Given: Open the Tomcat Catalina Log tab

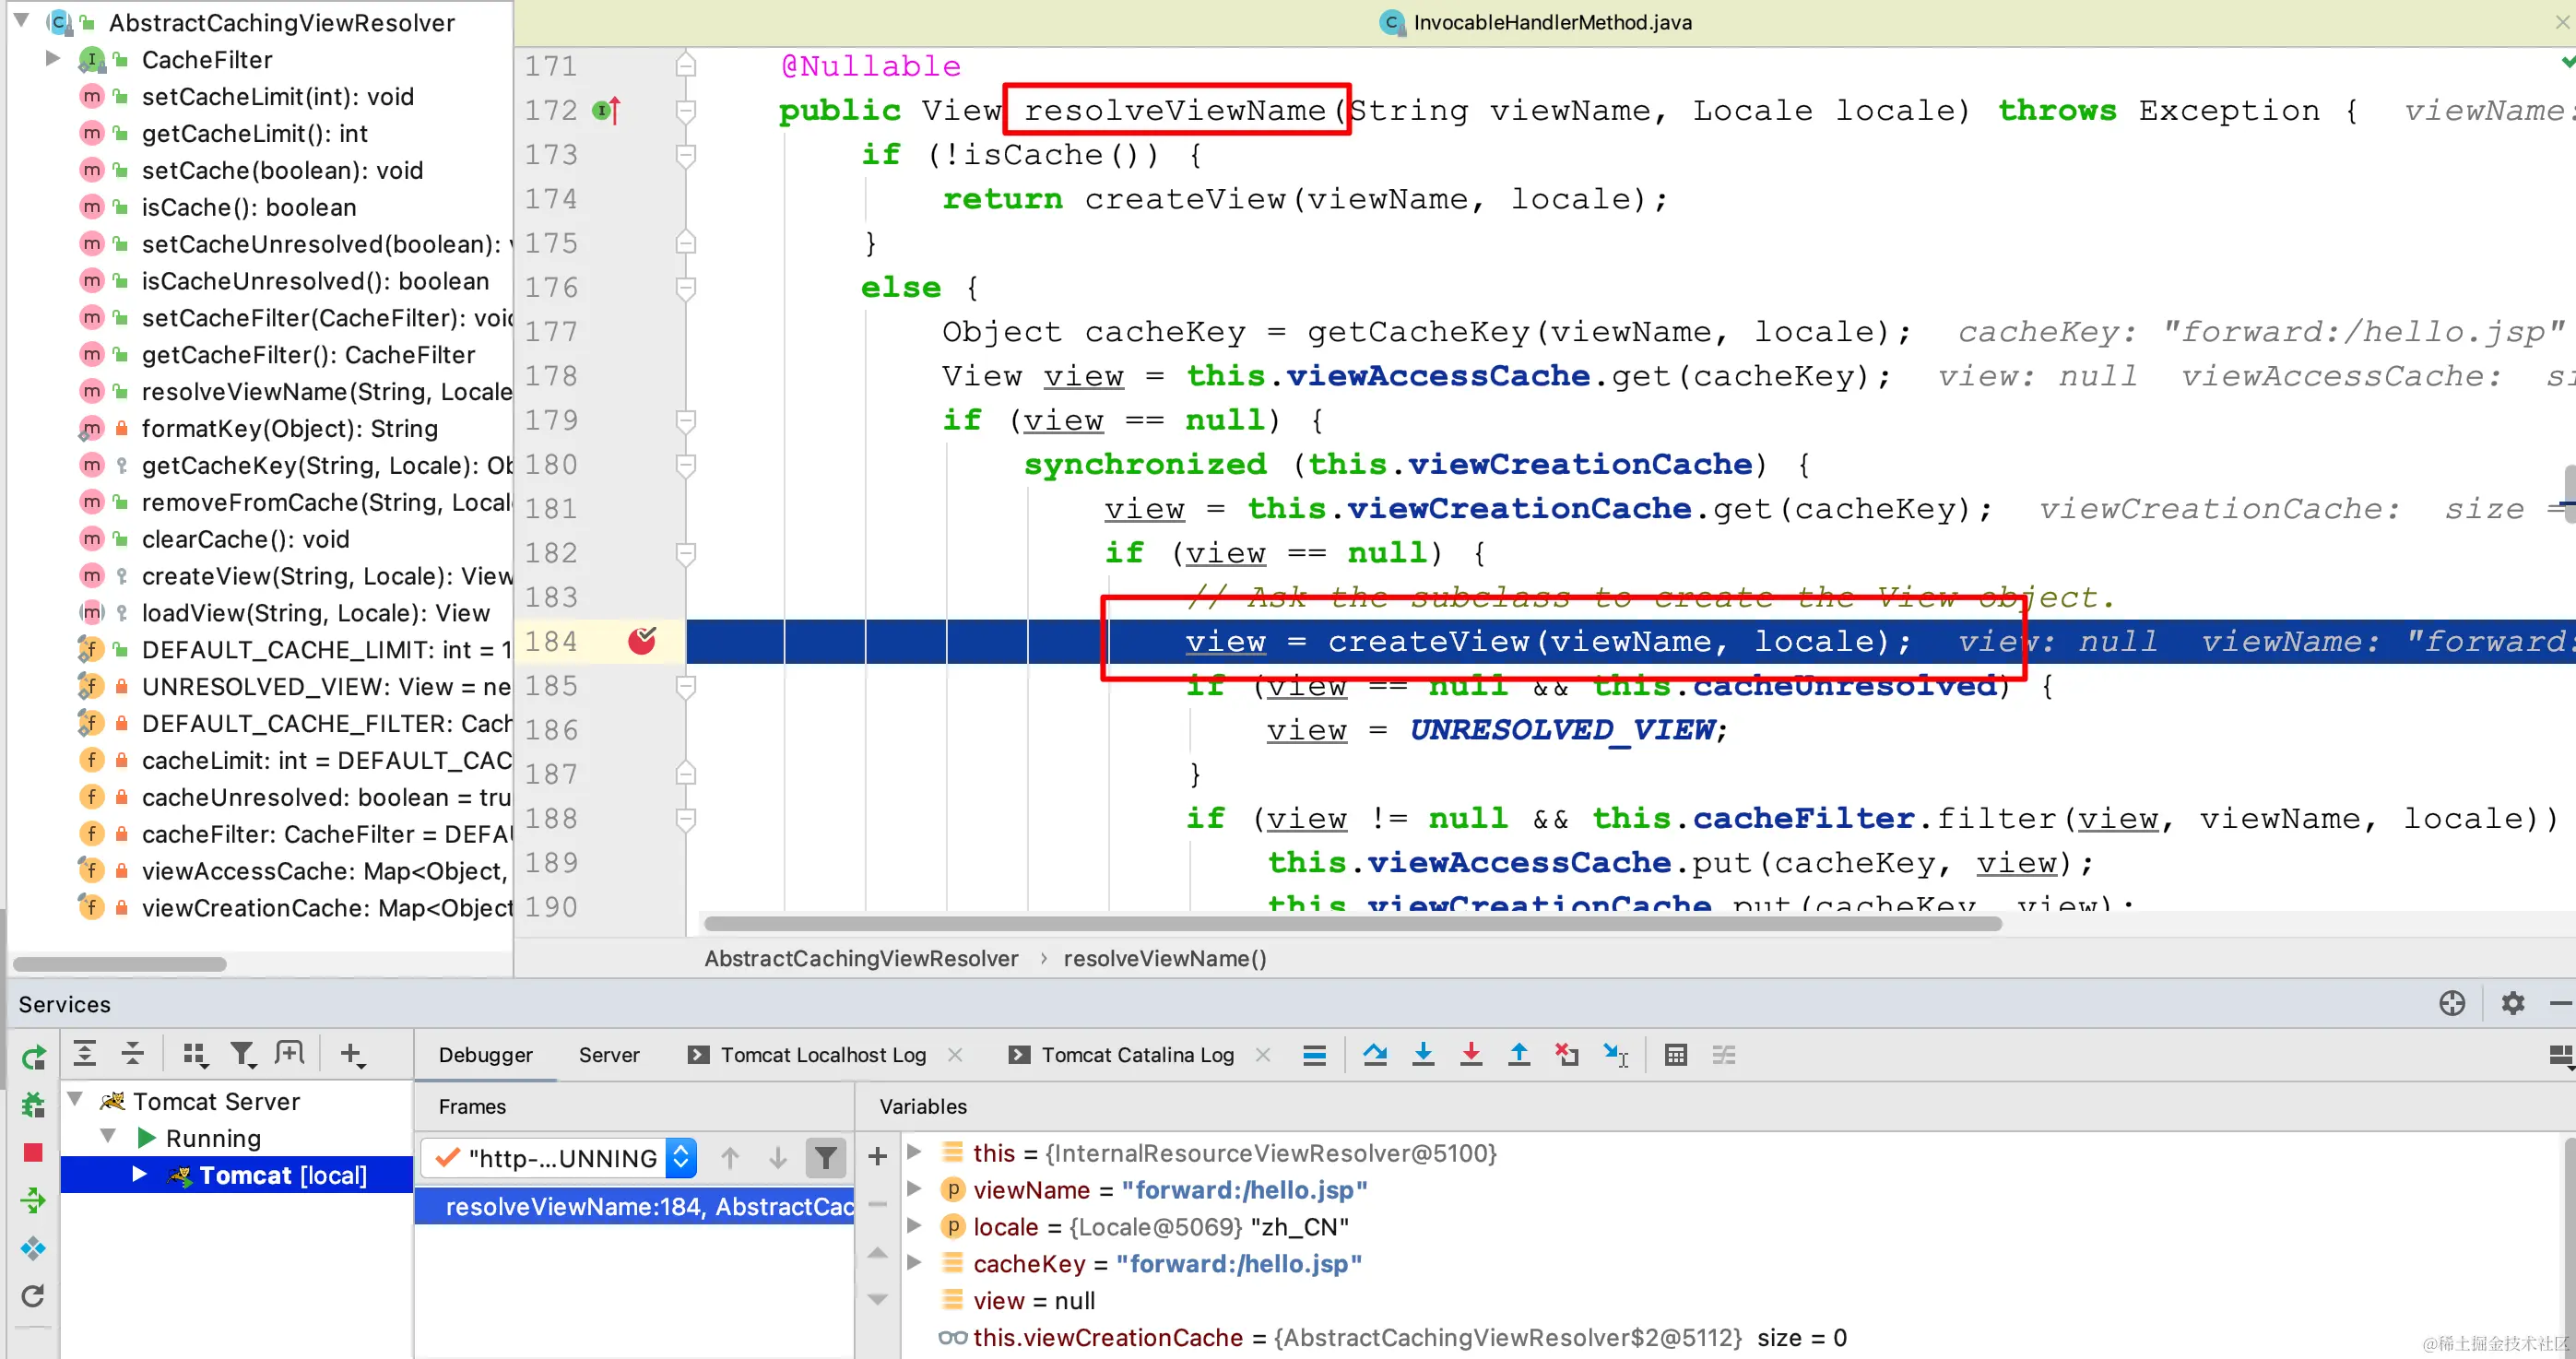Looking at the screenshot, I should pyautogui.click(x=1137, y=1054).
